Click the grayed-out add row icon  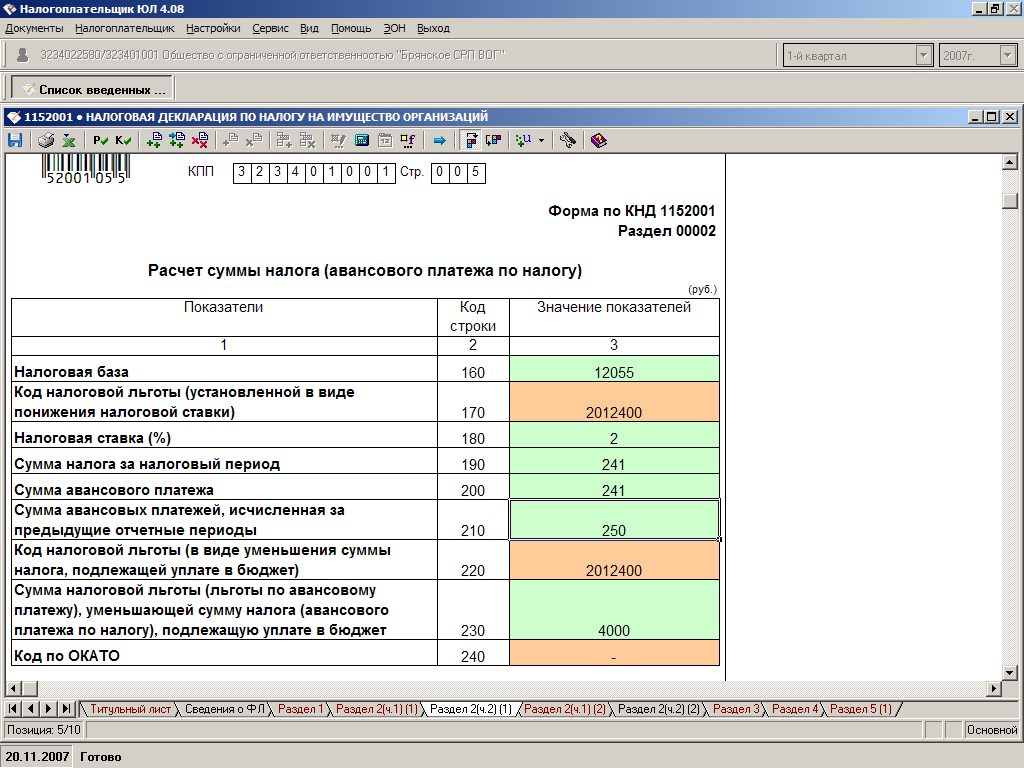(x=284, y=140)
